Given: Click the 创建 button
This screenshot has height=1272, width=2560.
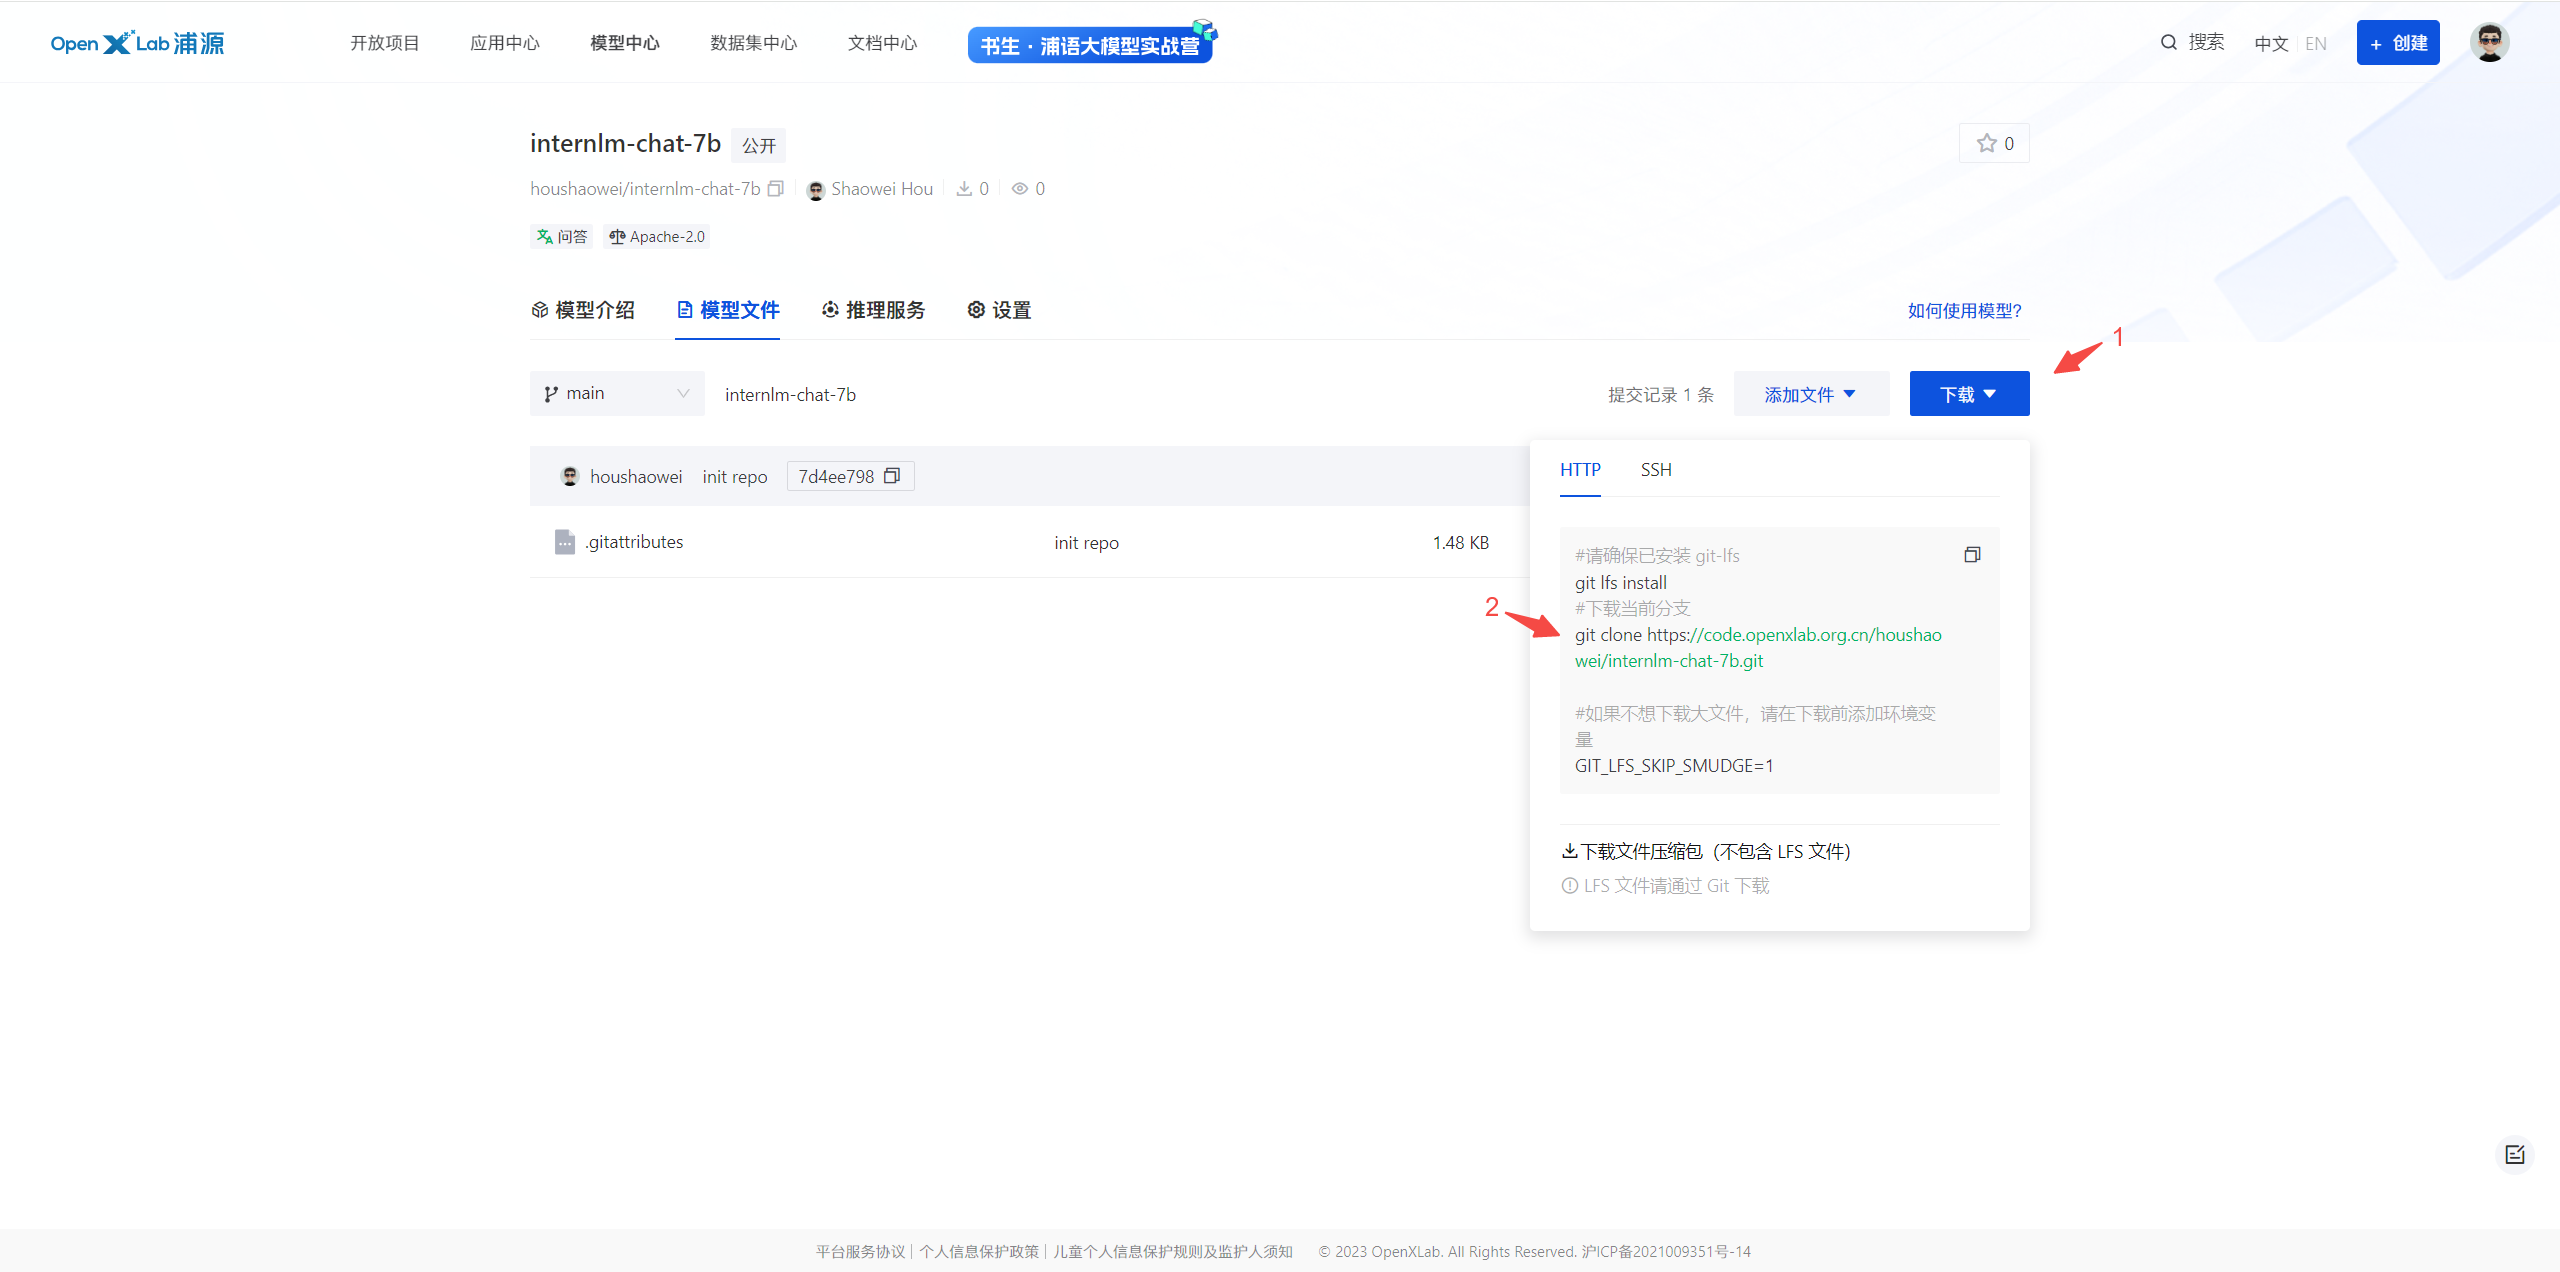Looking at the screenshot, I should [2398, 43].
